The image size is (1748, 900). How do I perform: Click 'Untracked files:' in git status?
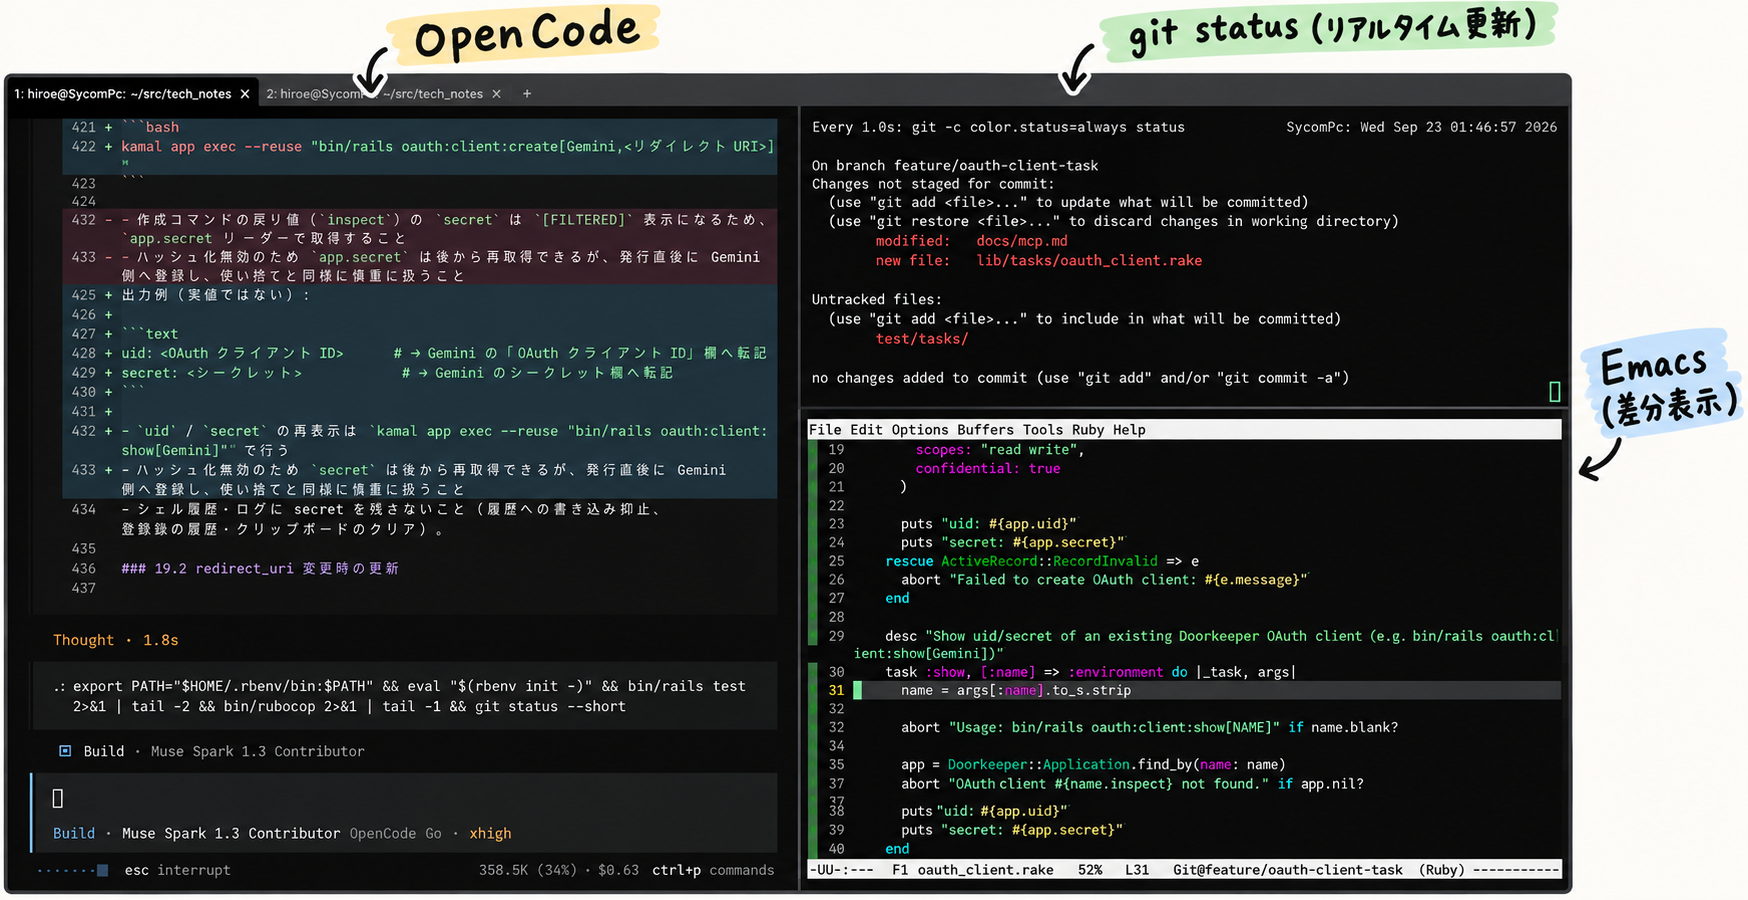[x=877, y=299]
